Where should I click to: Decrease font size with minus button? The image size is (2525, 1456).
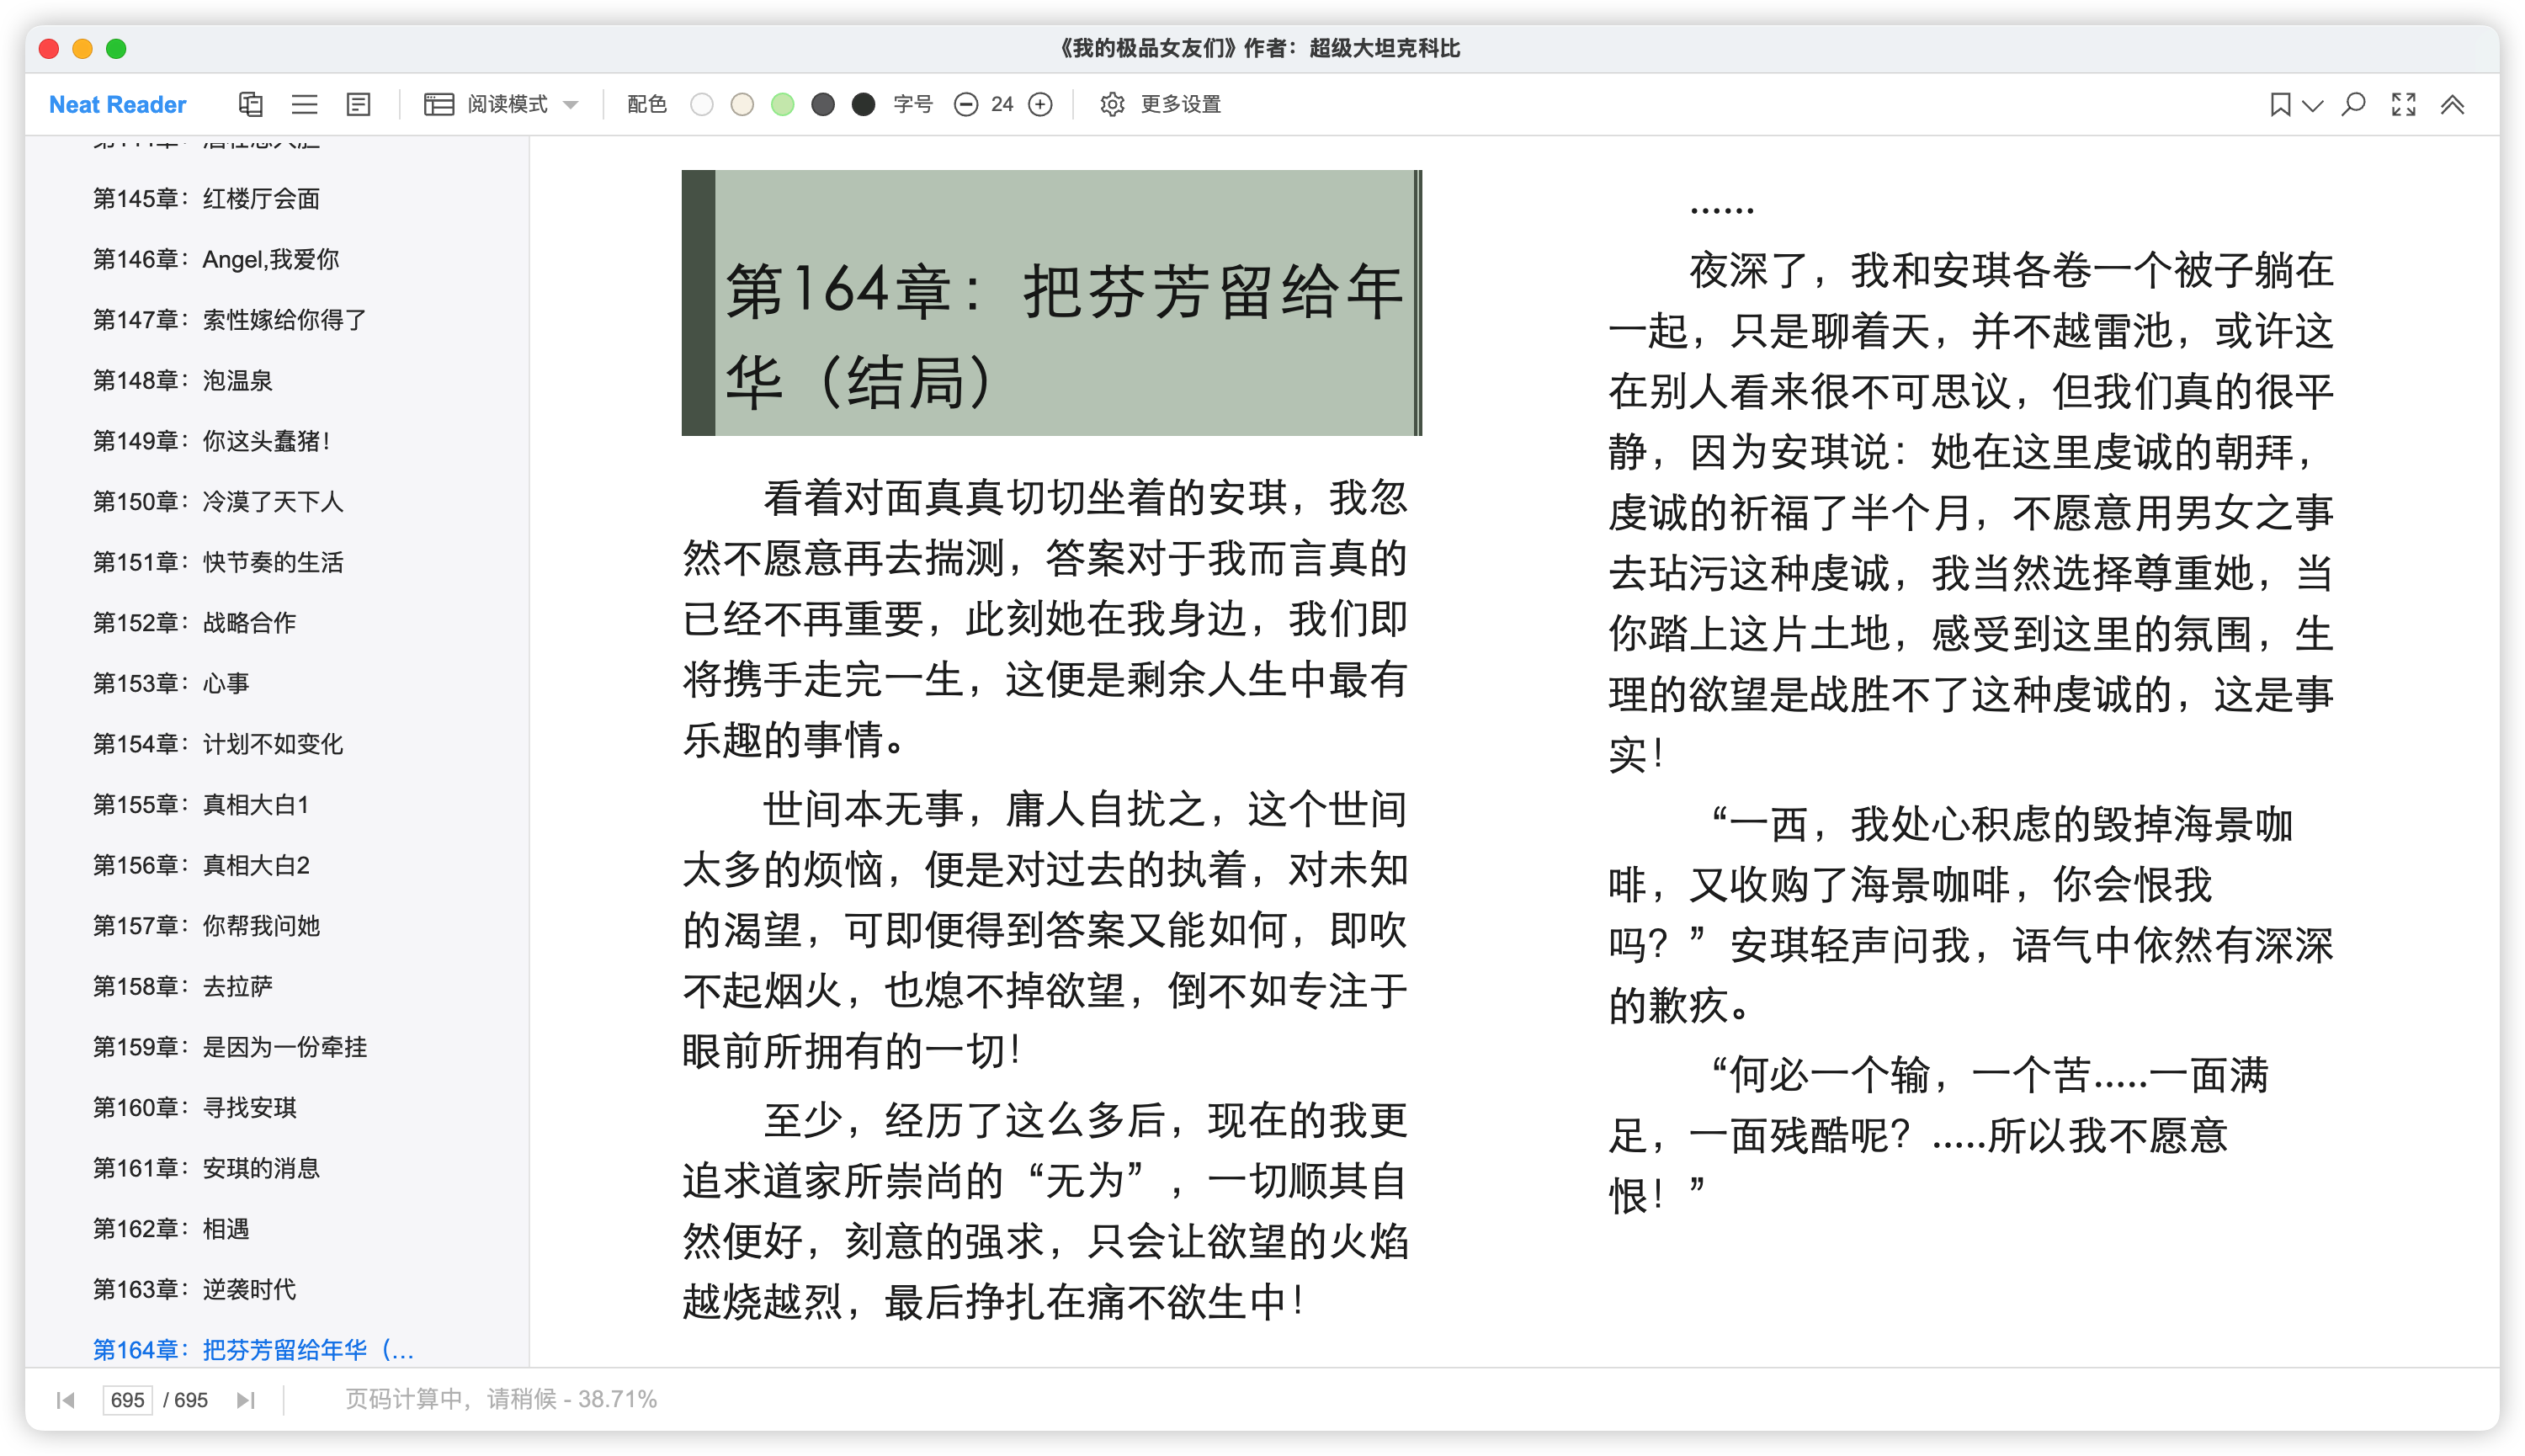[x=965, y=104]
